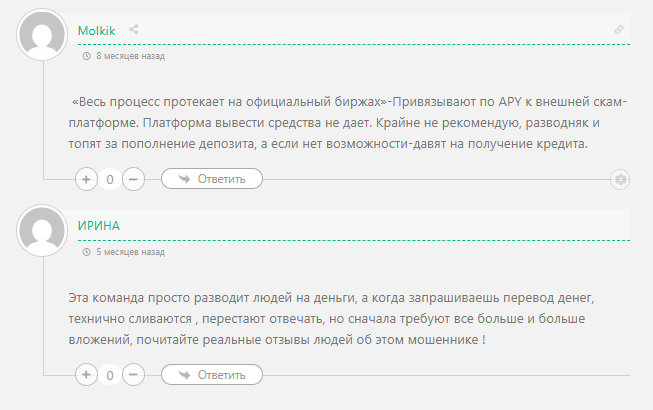The height and width of the screenshot is (410, 653).
Task: Upvote Molkik's comment with the plus button
Action: [x=86, y=179]
